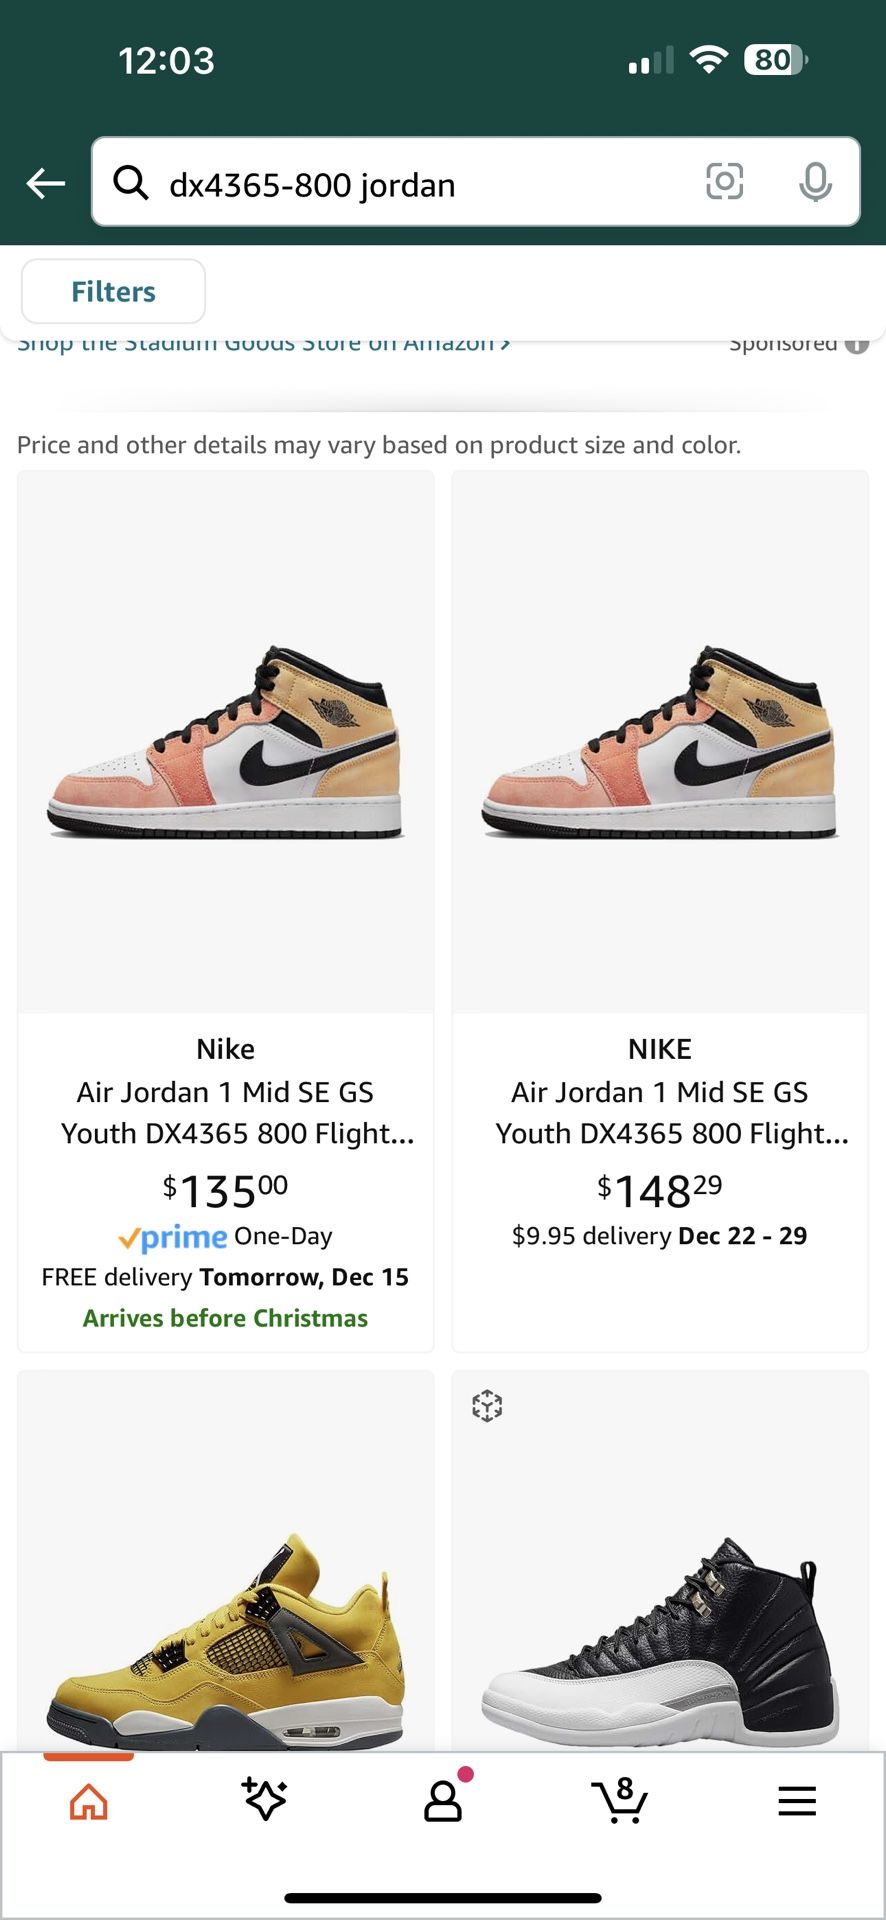Tap the magnifying glass search icon
Viewport: 886px width, 1920px height.
131,183
